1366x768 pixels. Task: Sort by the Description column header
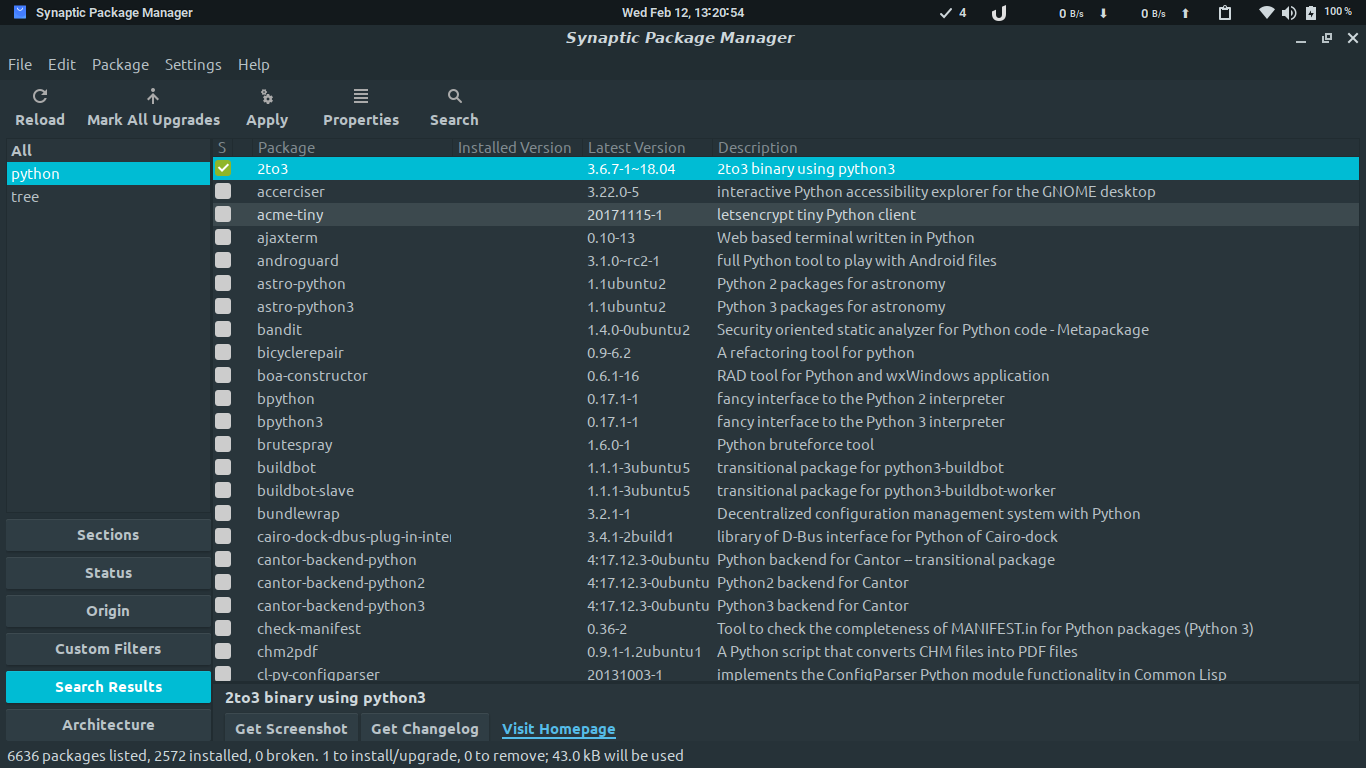(758, 148)
